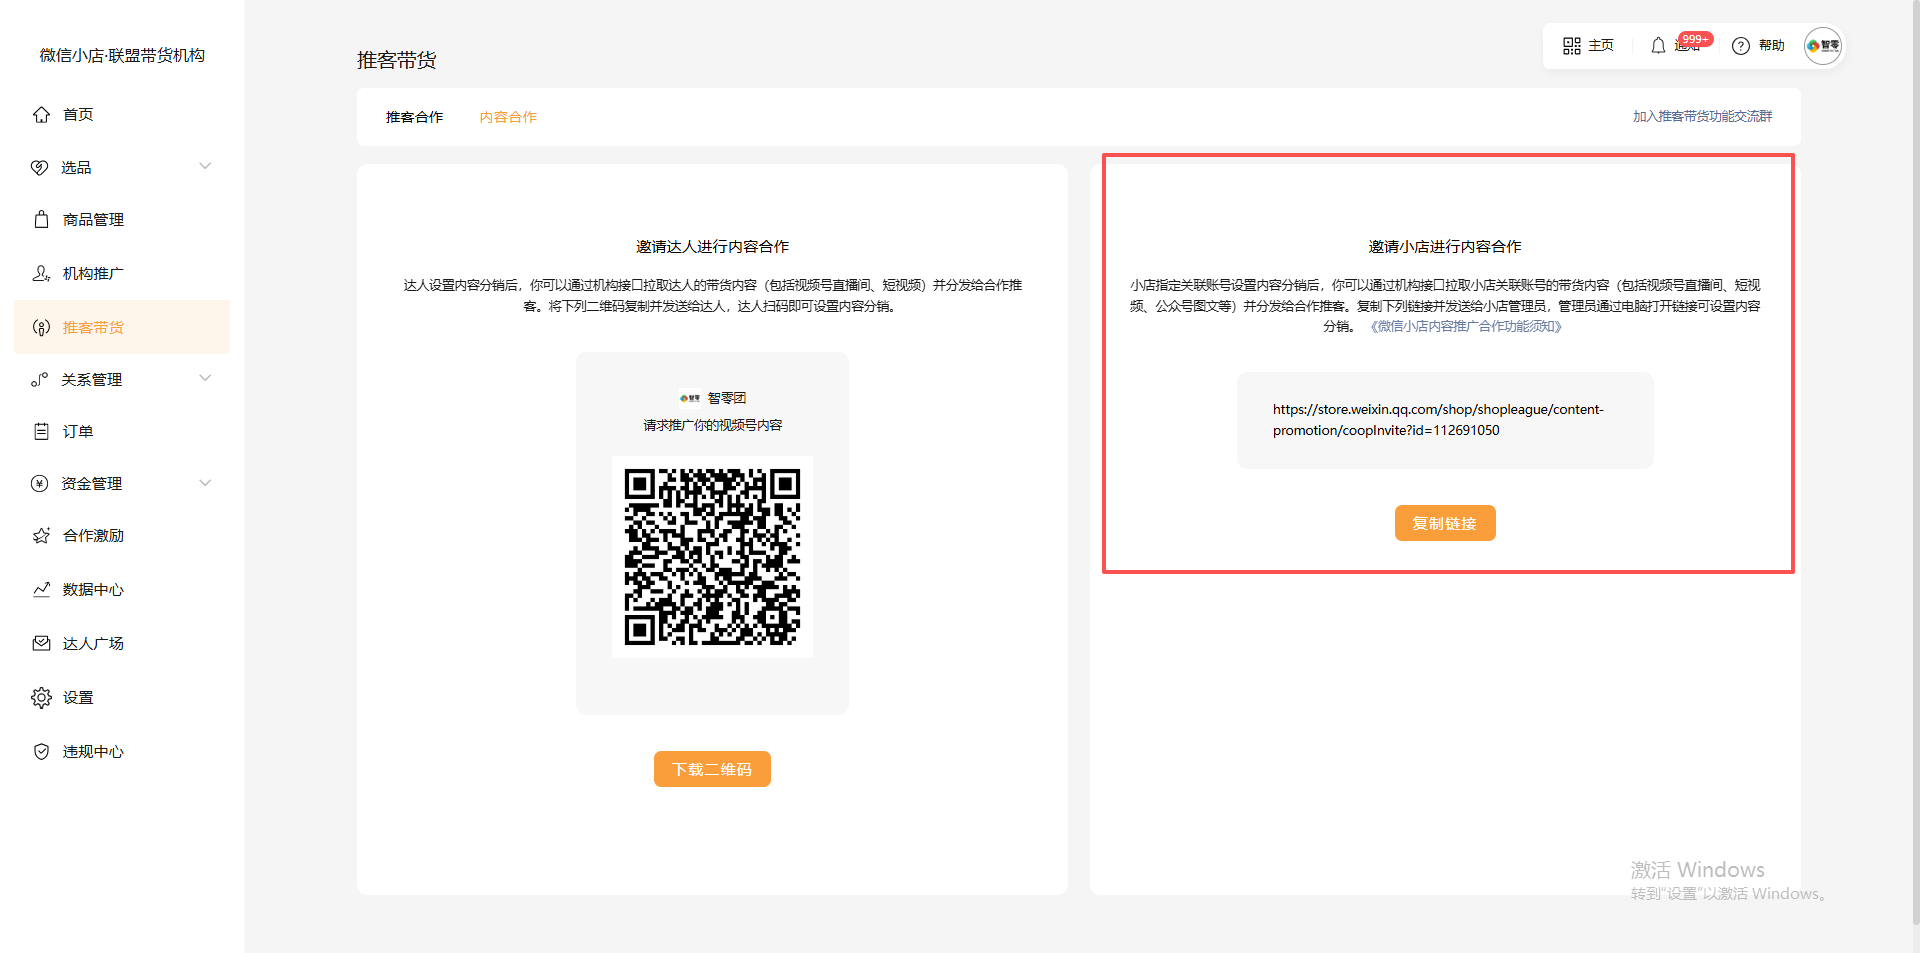Image resolution: width=1920 pixels, height=953 pixels.
Task: Switch to the 推客合作 tab
Action: [414, 117]
